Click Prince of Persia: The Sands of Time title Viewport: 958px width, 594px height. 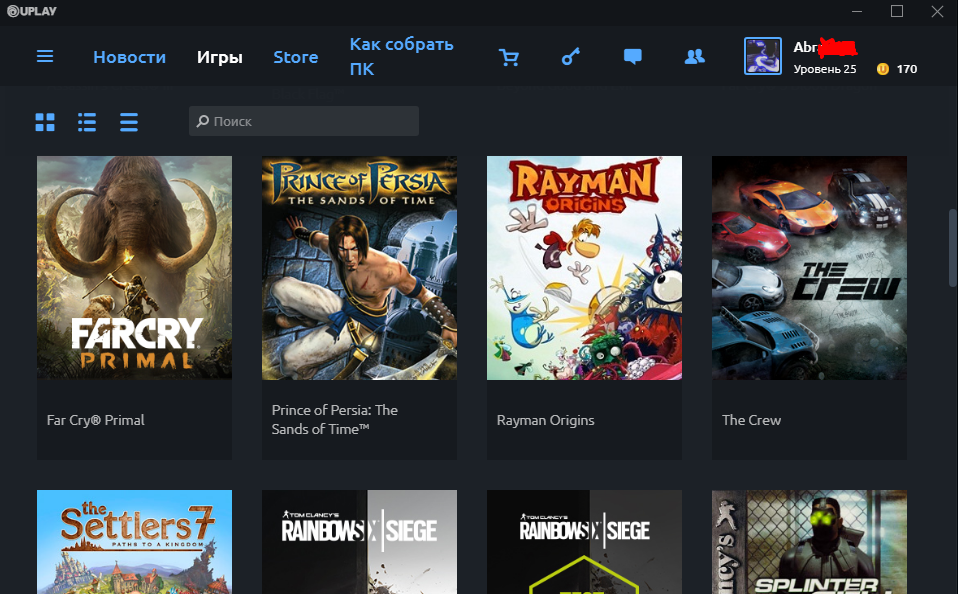tap(335, 419)
